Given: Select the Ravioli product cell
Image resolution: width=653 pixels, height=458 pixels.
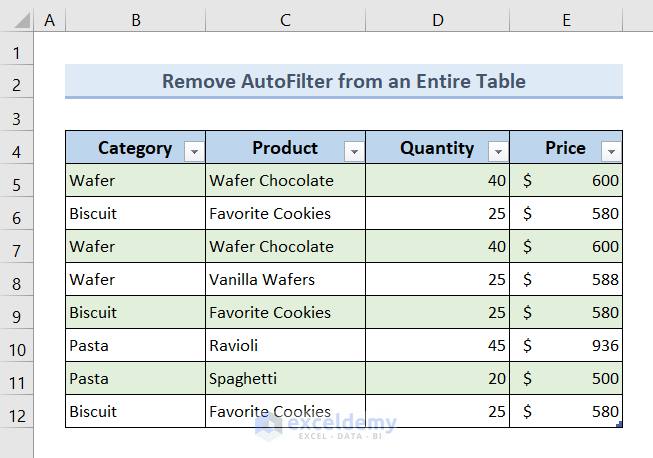Looking at the screenshot, I should click(285, 345).
